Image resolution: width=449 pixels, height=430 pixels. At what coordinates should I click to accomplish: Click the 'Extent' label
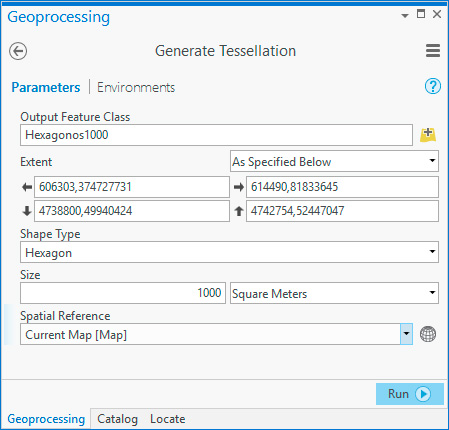(x=36, y=162)
